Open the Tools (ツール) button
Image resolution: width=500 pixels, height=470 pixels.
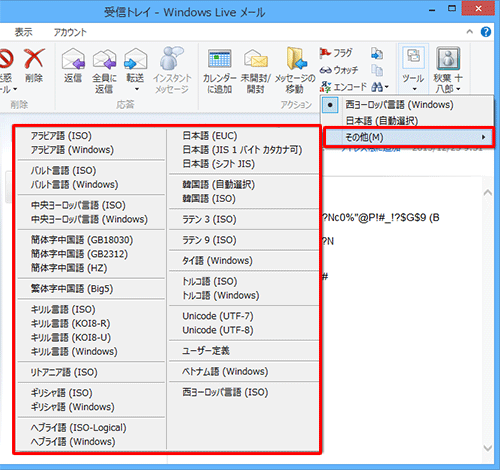[x=413, y=69]
